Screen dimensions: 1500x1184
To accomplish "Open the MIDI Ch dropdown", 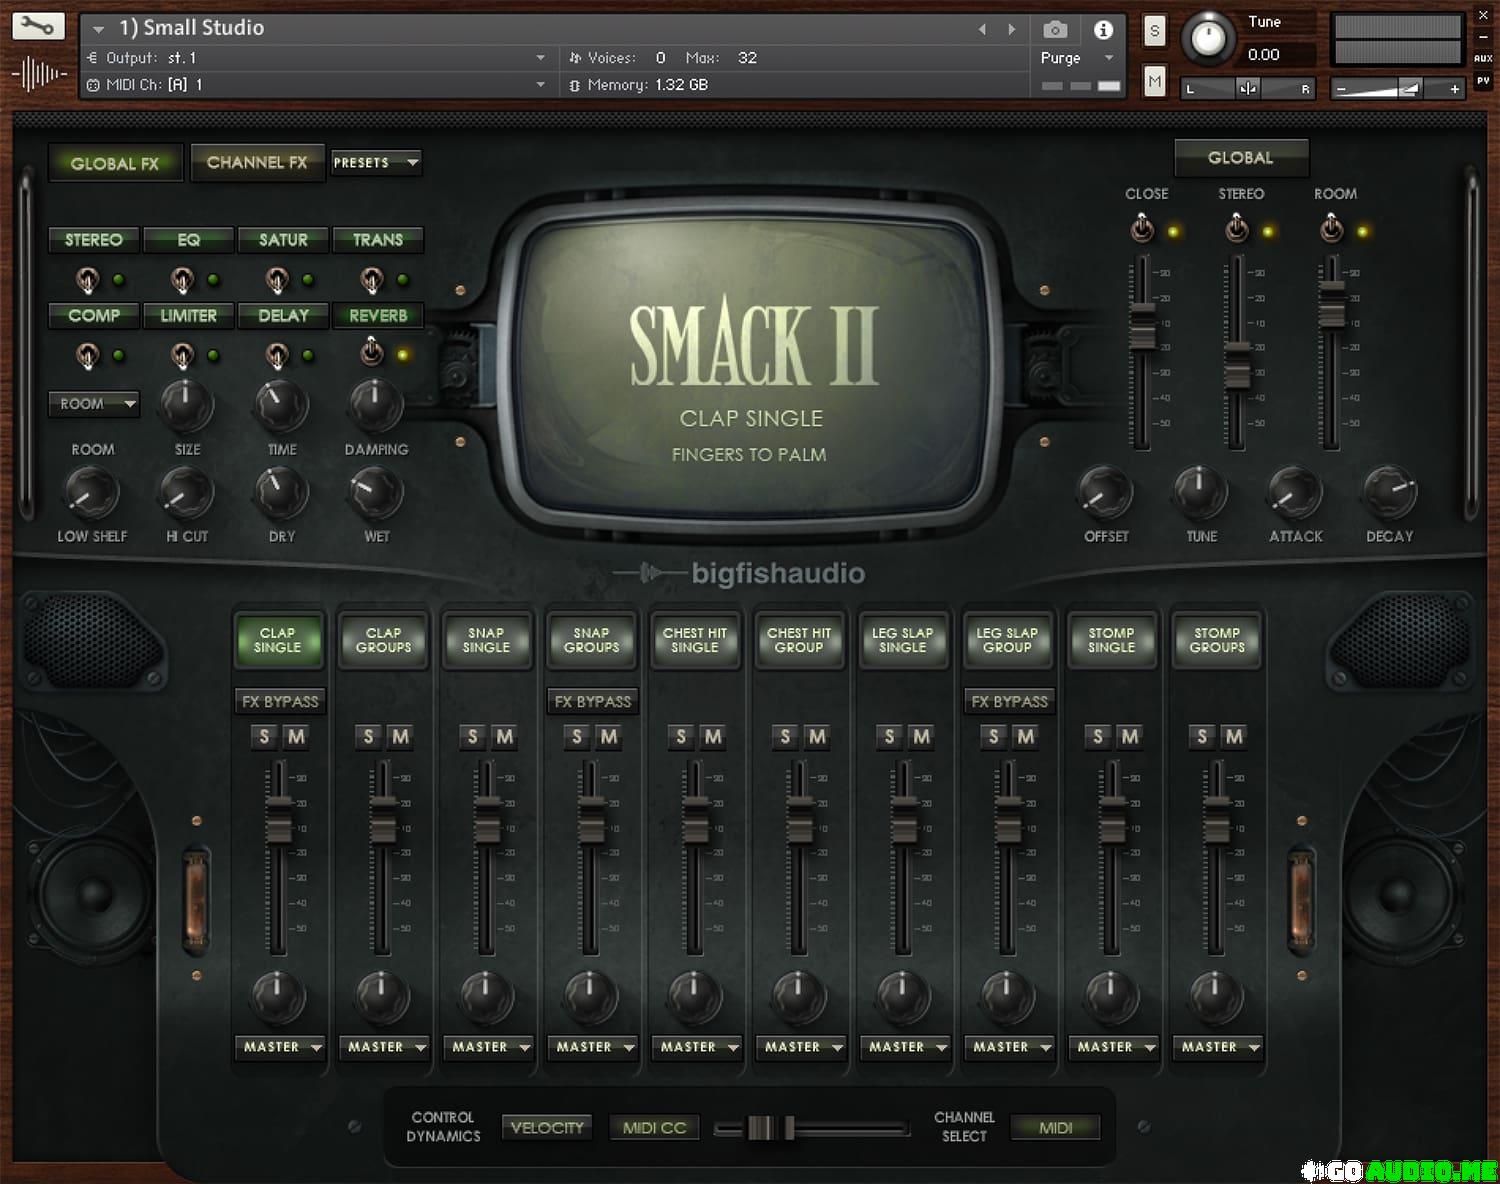I will click(316, 85).
